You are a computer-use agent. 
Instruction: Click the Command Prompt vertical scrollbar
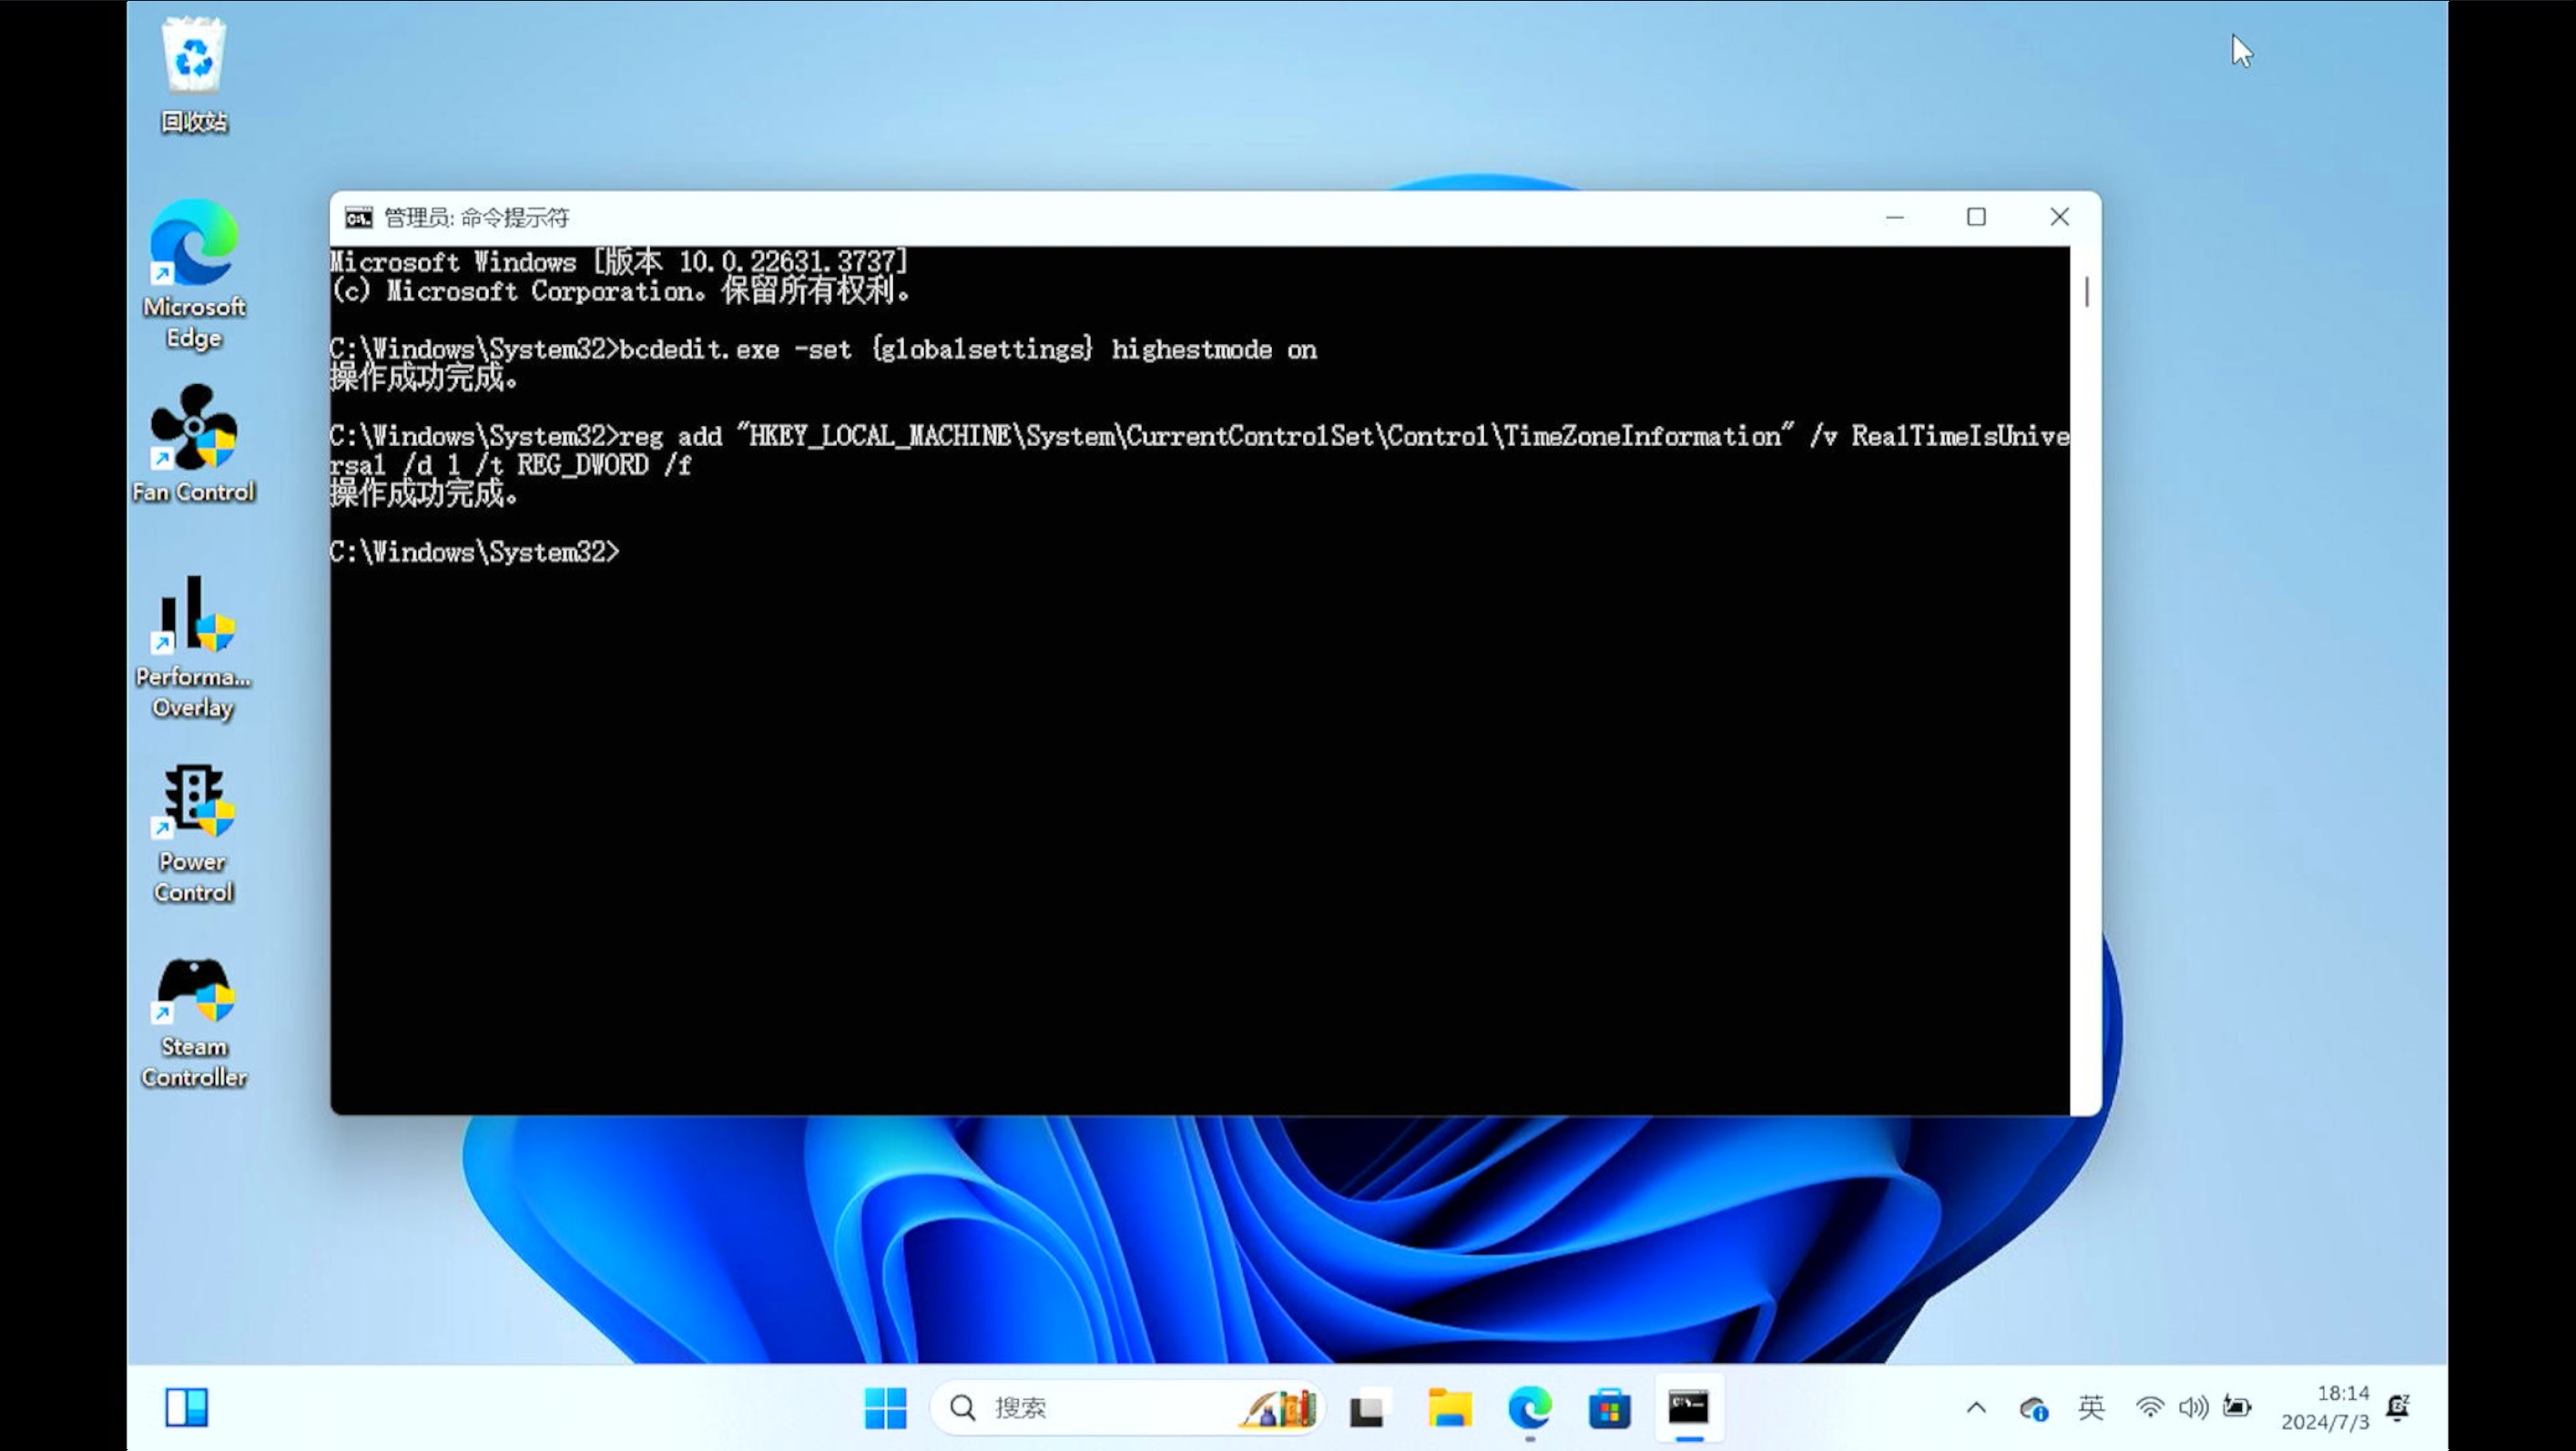click(2086, 292)
